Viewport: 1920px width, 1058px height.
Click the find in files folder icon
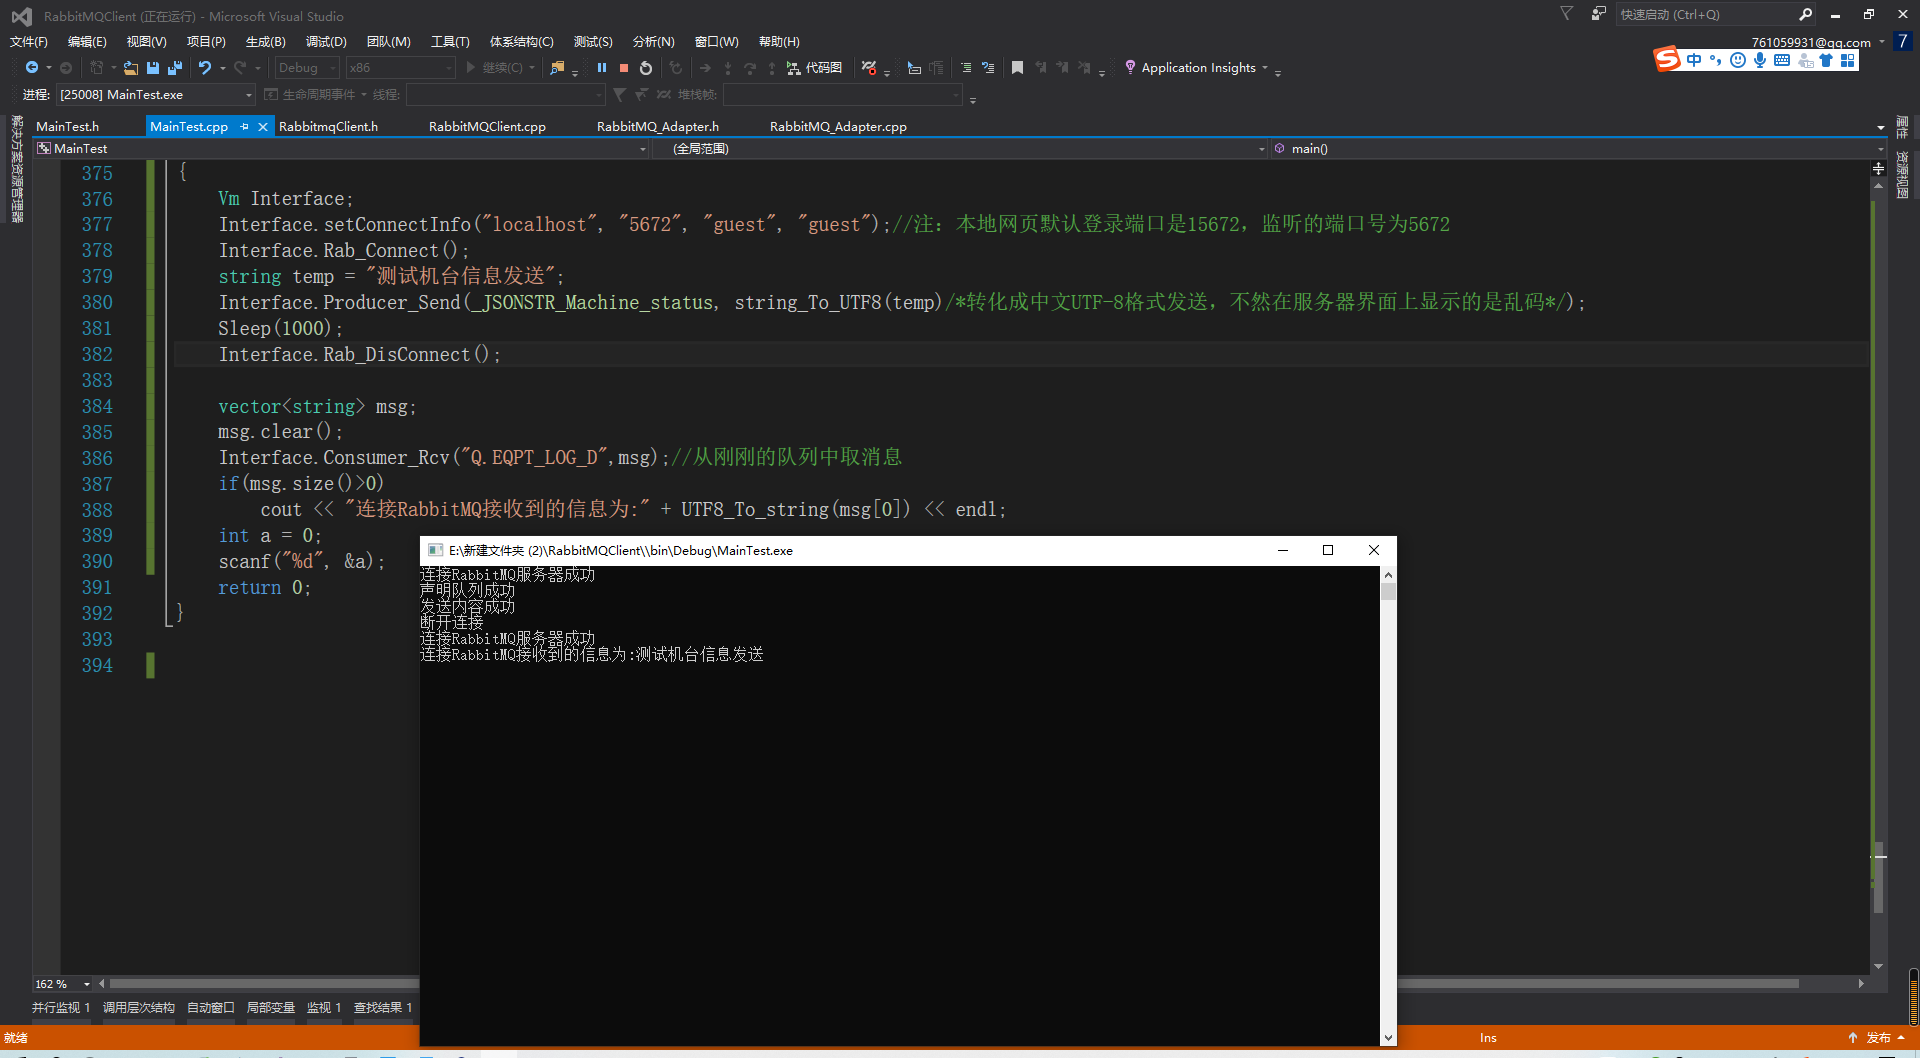tap(558, 68)
